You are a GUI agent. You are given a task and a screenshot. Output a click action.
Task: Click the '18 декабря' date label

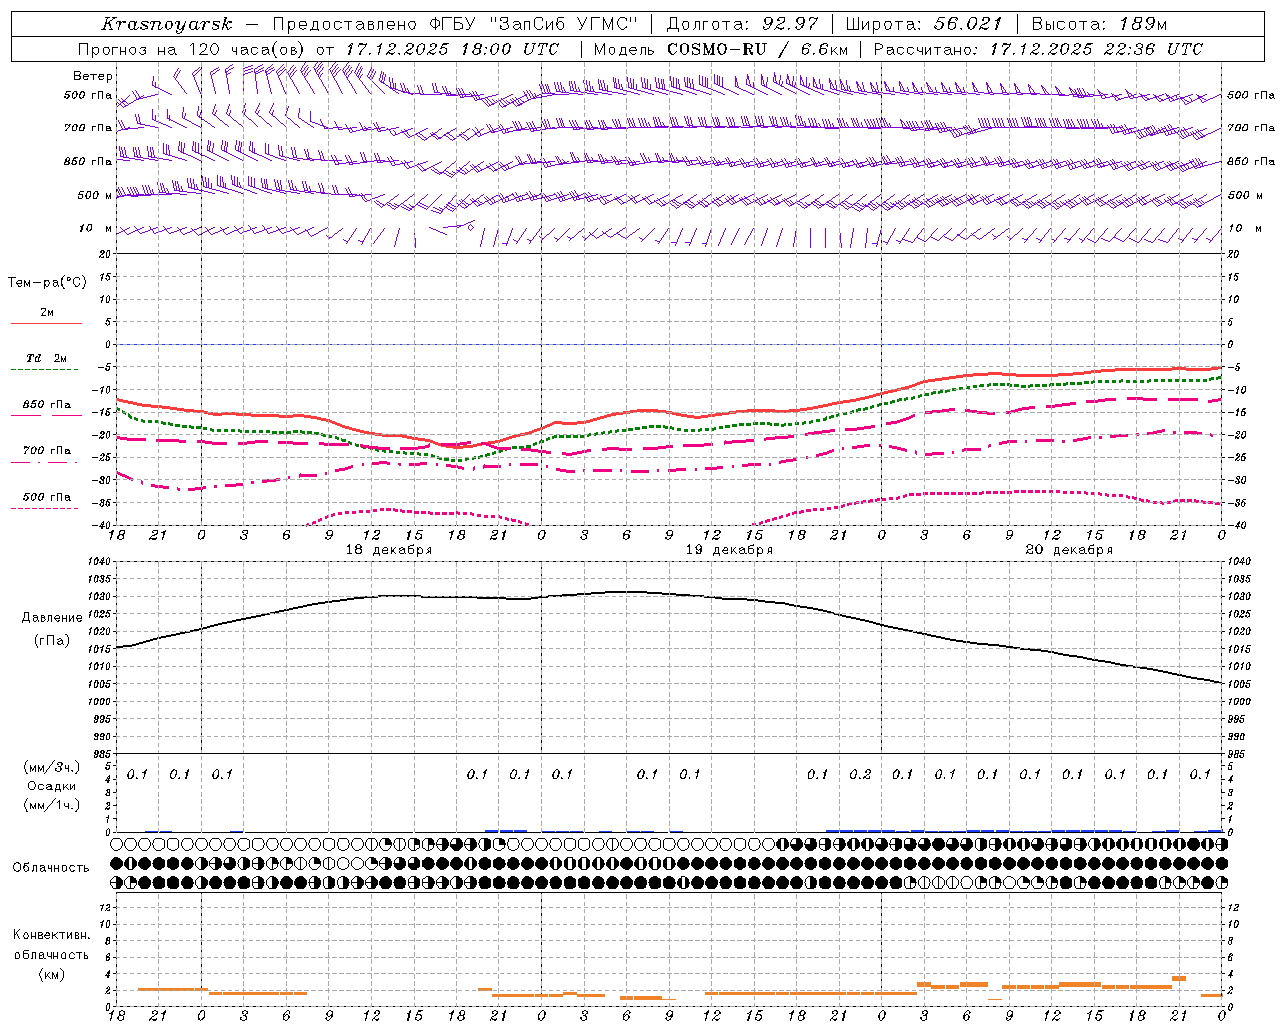point(389,550)
